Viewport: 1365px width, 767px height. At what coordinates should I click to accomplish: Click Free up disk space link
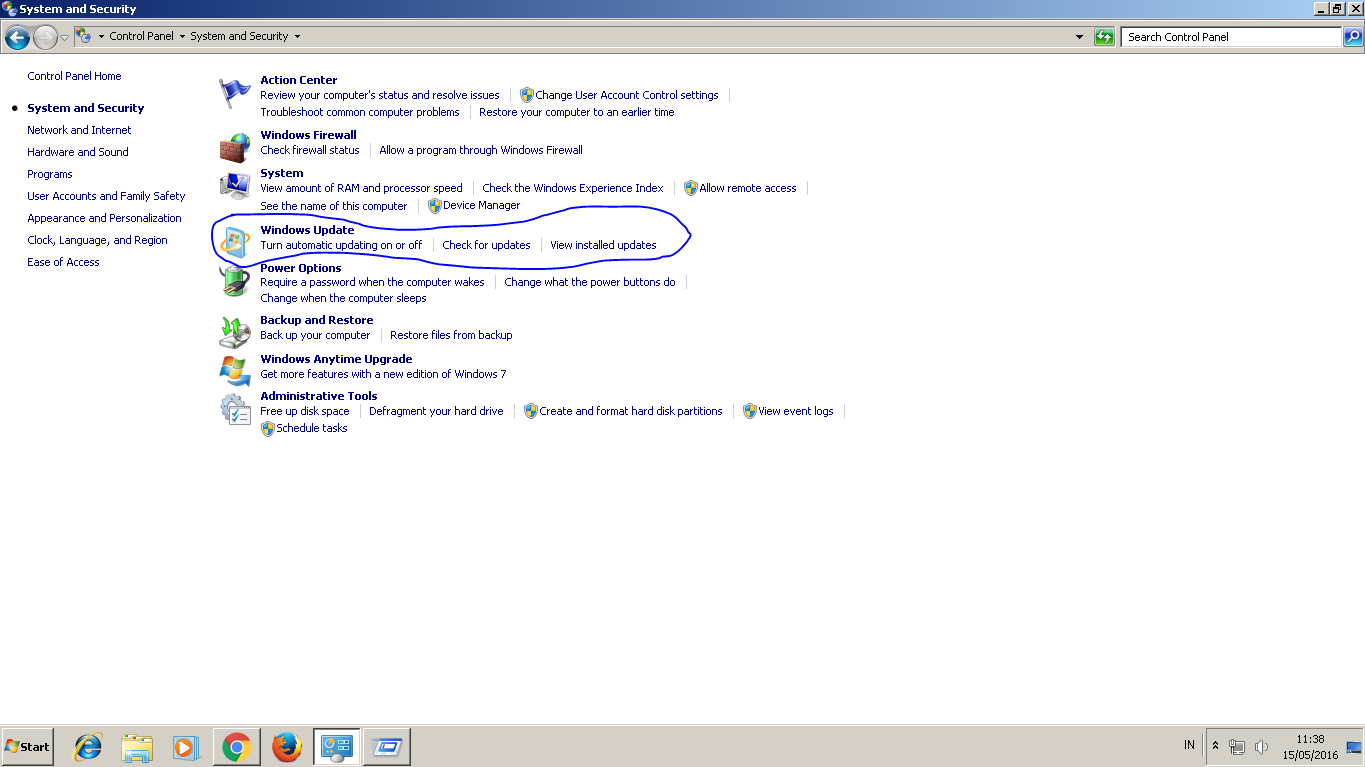pyautogui.click(x=305, y=411)
